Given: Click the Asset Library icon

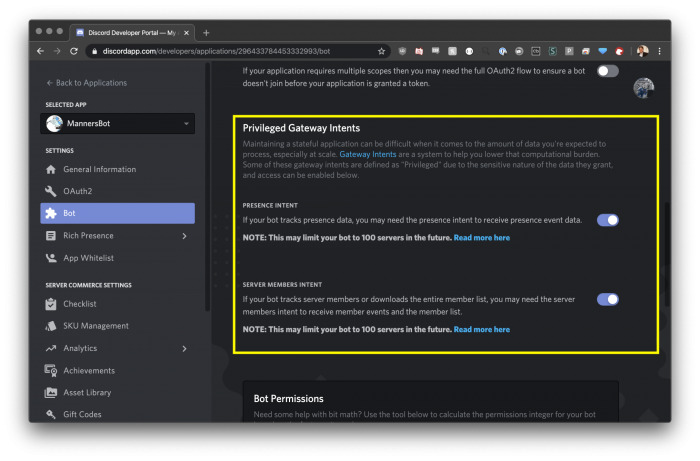Looking at the screenshot, I should click(x=51, y=392).
